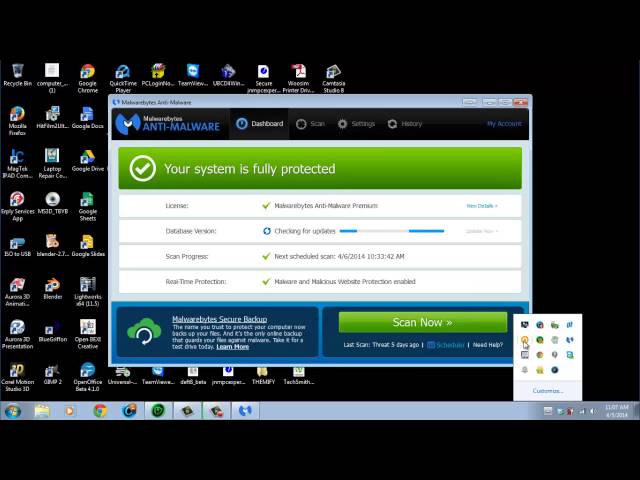Select the OpenOffice Beta 4.1.0 icon
Image resolution: width=640 pixels, height=480 pixels.
click(88, 377)
